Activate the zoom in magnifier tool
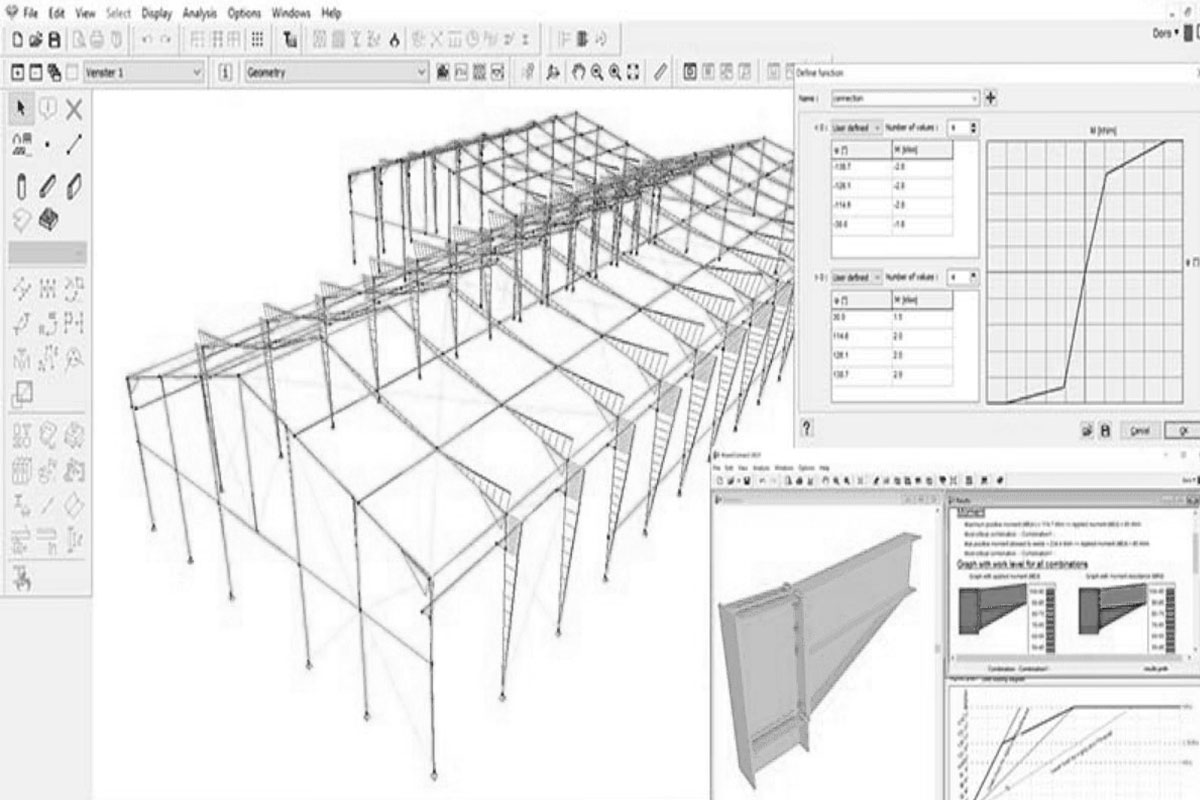This screenshot has width=1200, height=800. tap(594, 71)
